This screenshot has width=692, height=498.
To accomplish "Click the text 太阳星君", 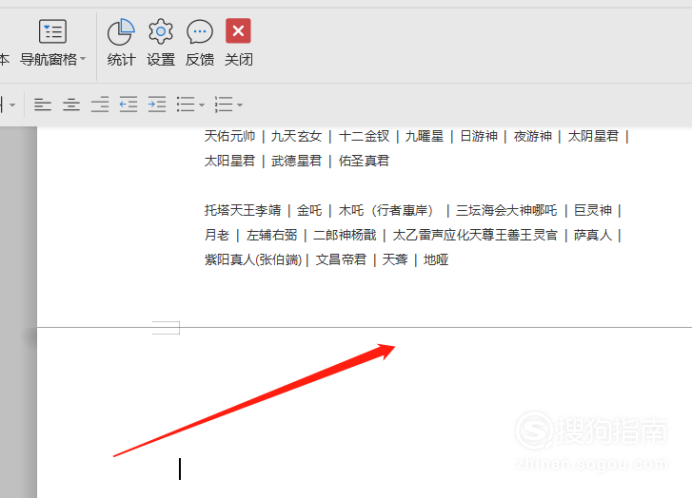I will click(x=229, y=161).
